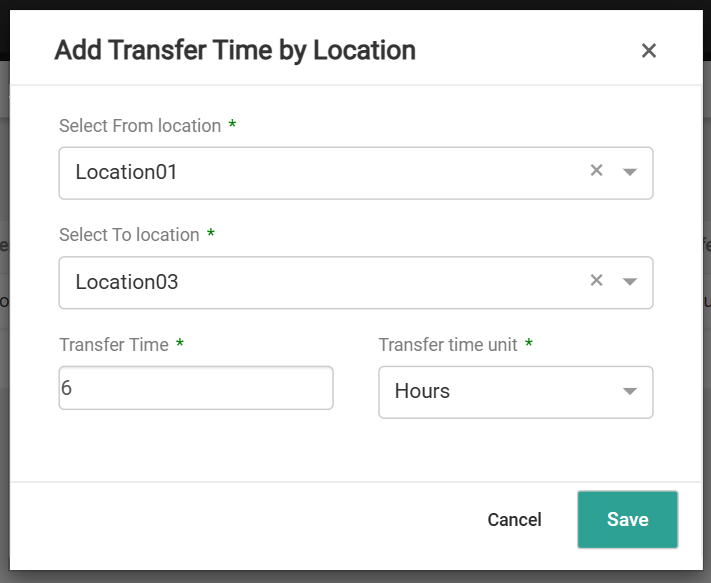Click the Add Transfer Time by Location title

[x=235, y=50]
